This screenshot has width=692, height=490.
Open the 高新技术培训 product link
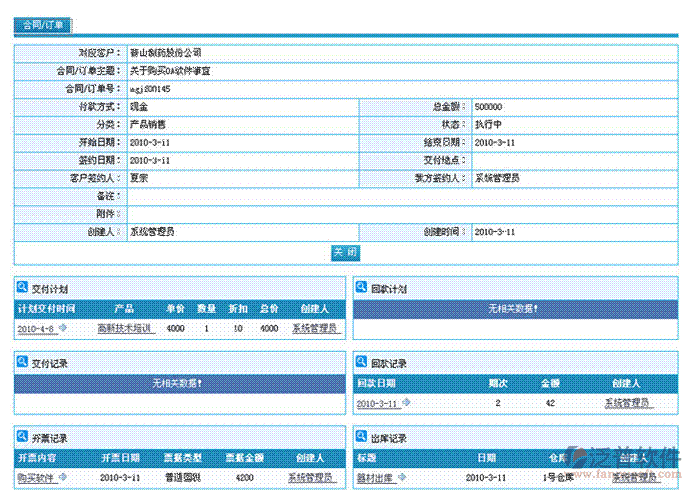(x=124, y=328)
